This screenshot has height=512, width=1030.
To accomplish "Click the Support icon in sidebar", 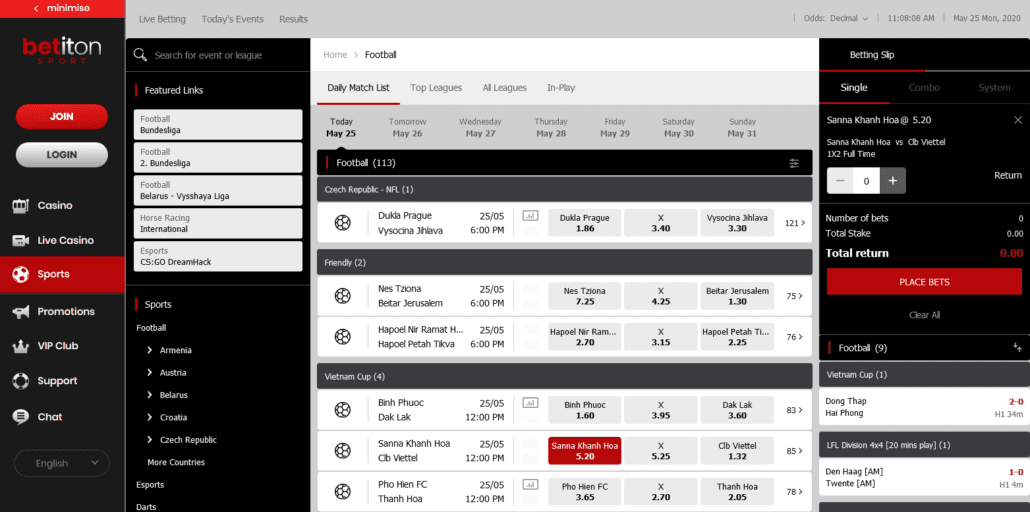I will coord(19,381).
